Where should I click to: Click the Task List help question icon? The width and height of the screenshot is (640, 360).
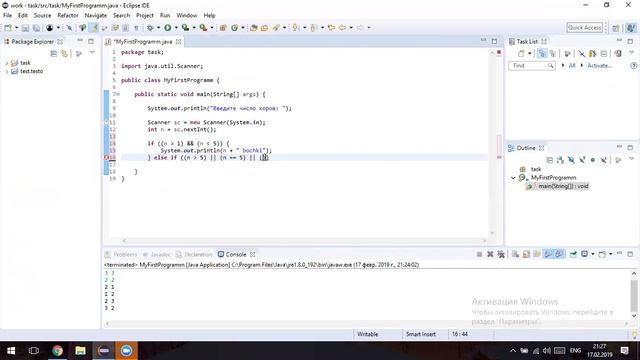tap(633, 65)
